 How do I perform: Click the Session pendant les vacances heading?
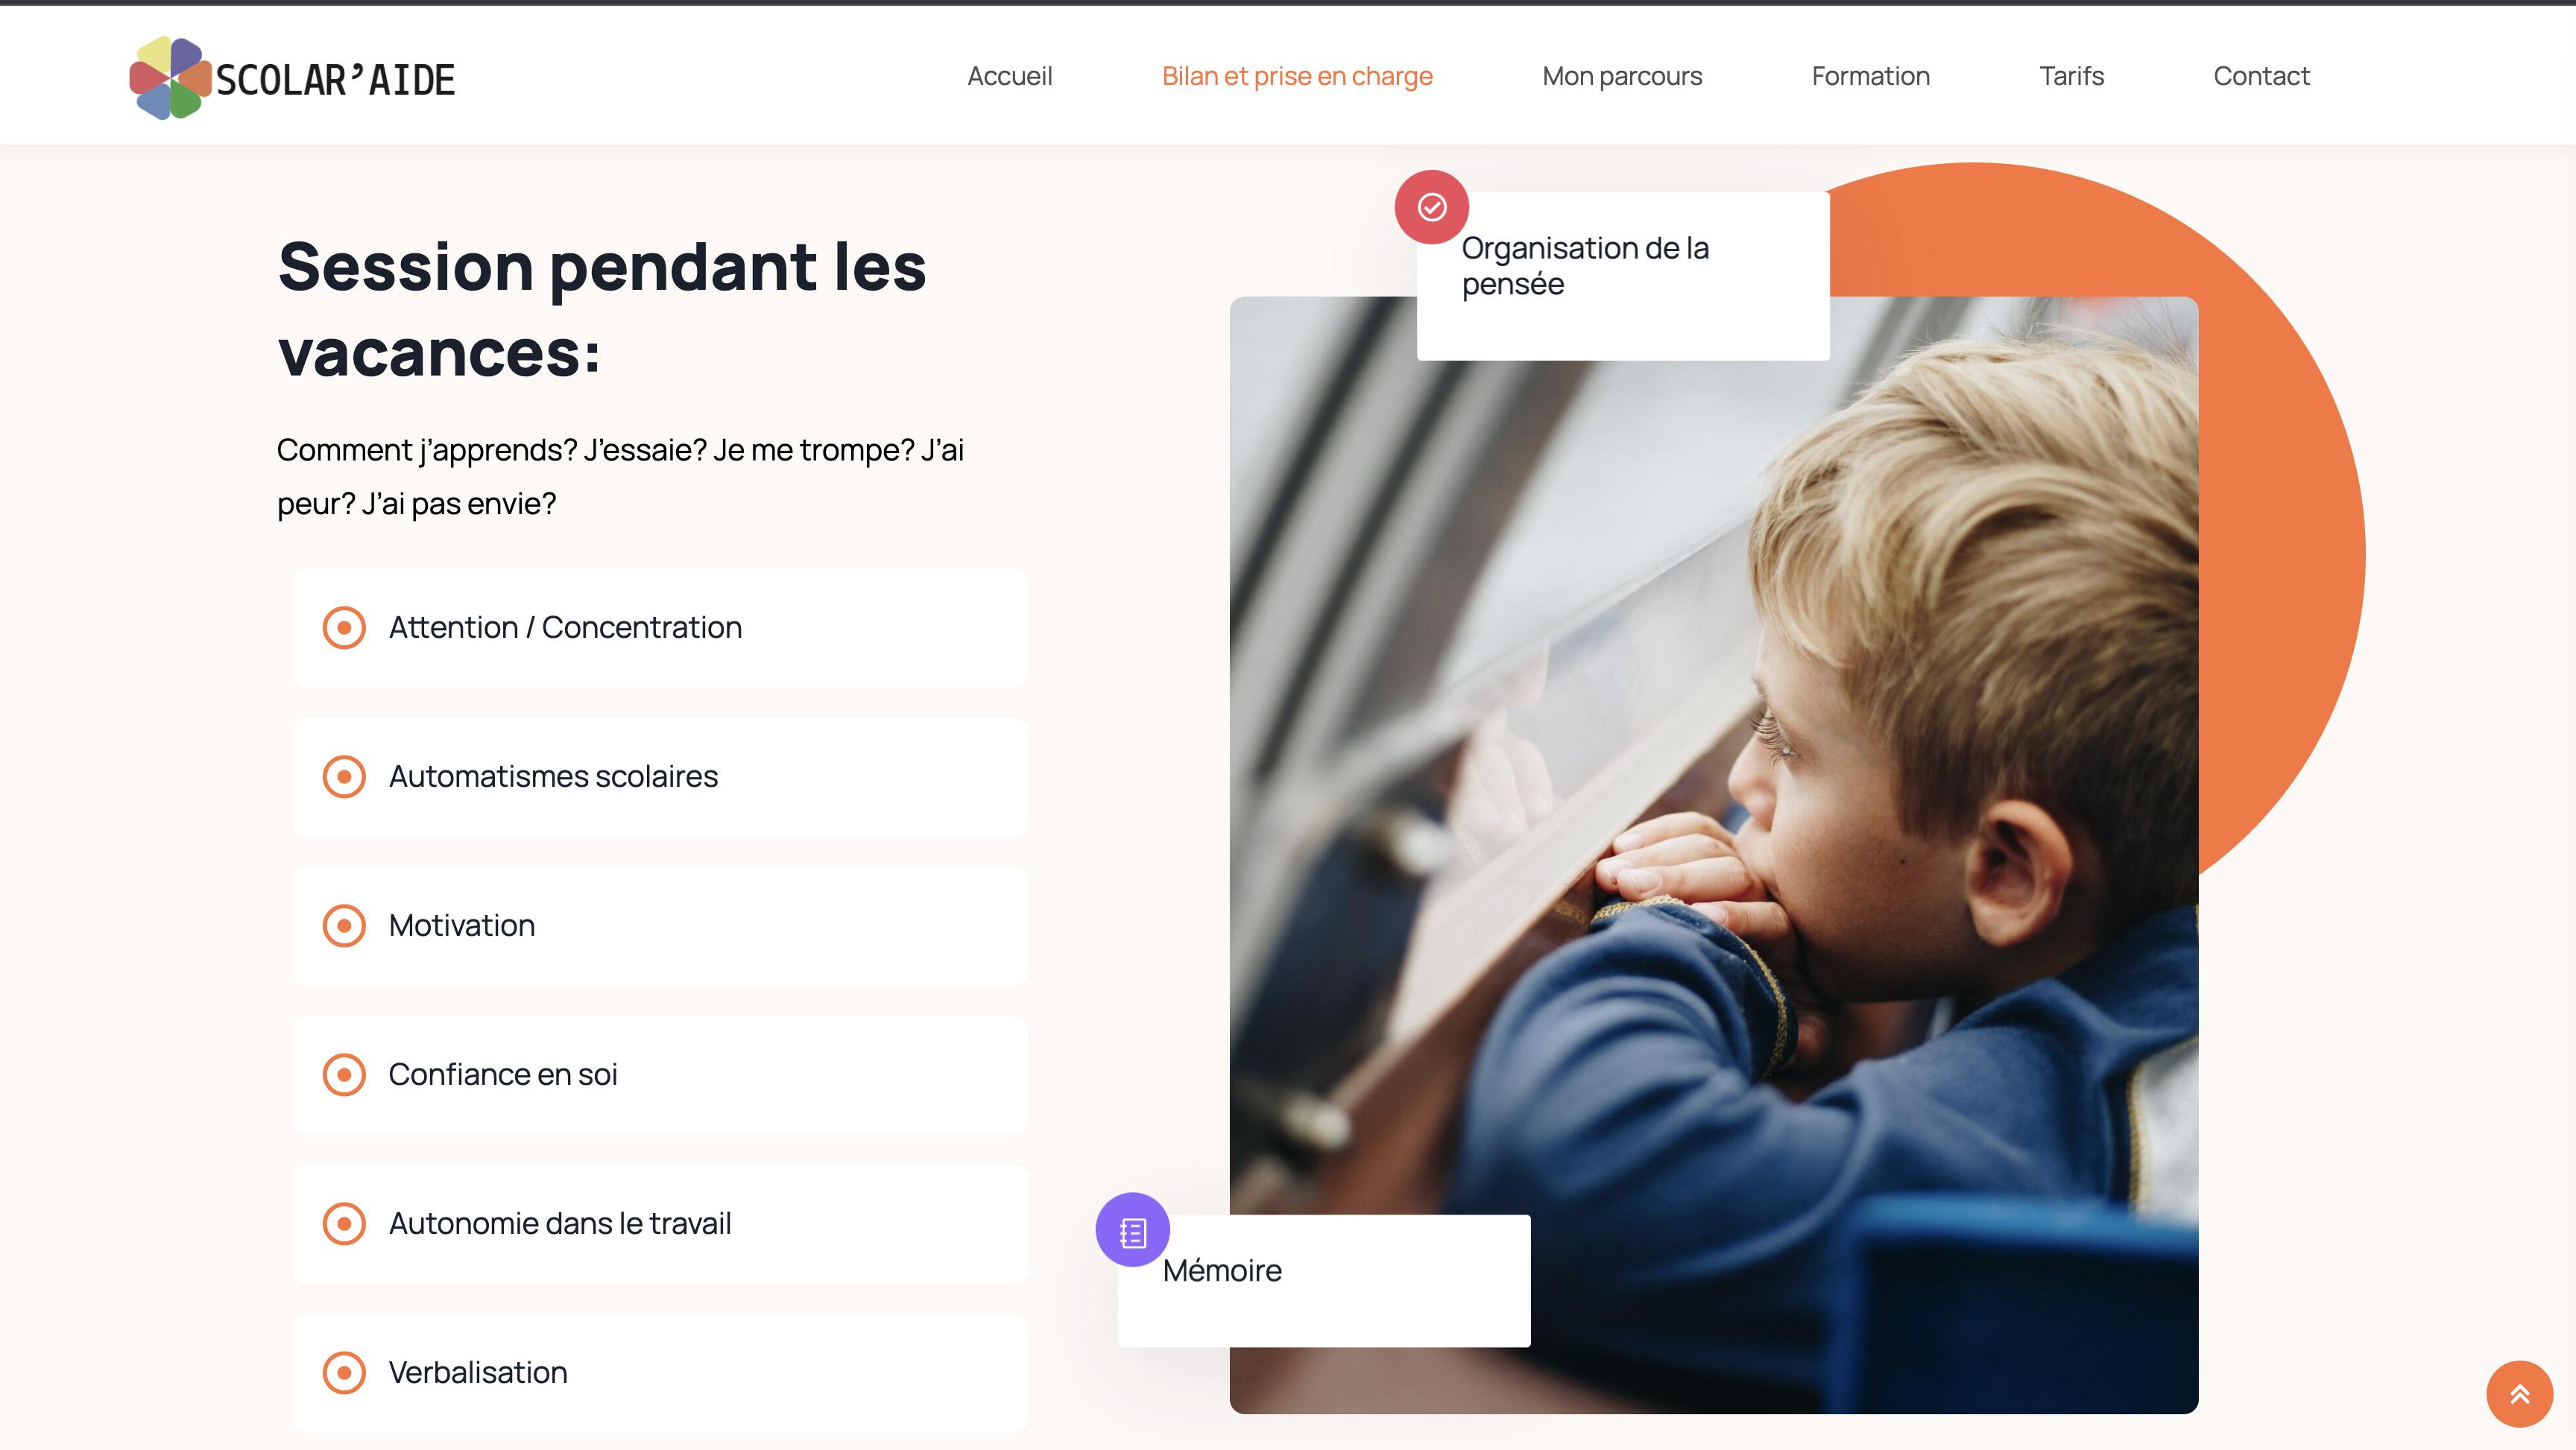[x=602, y=309]
